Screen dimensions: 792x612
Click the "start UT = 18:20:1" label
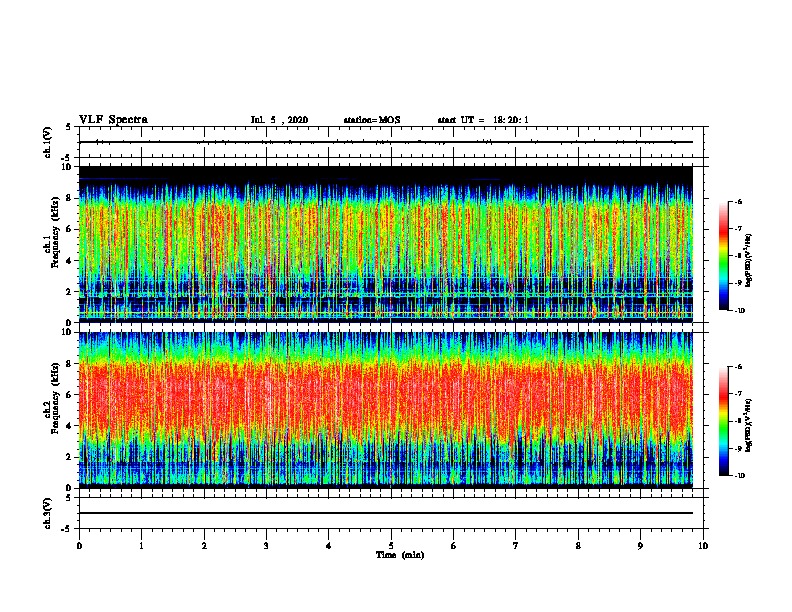[x=483, y=120]
